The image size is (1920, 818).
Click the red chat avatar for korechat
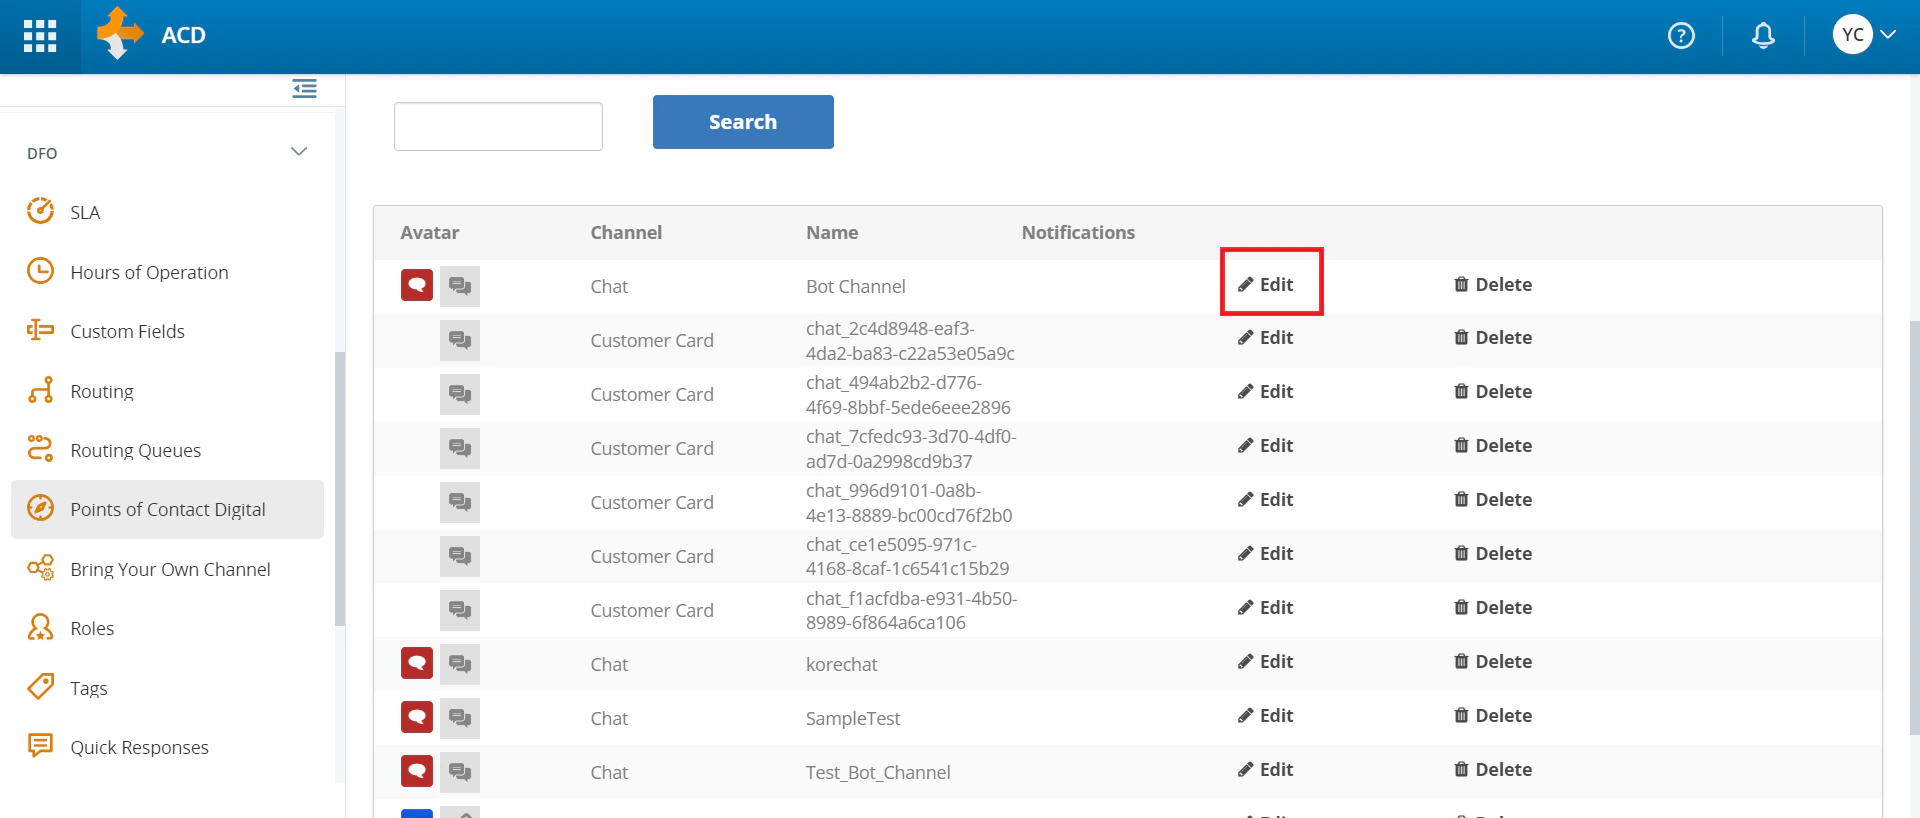coord(417,663)
